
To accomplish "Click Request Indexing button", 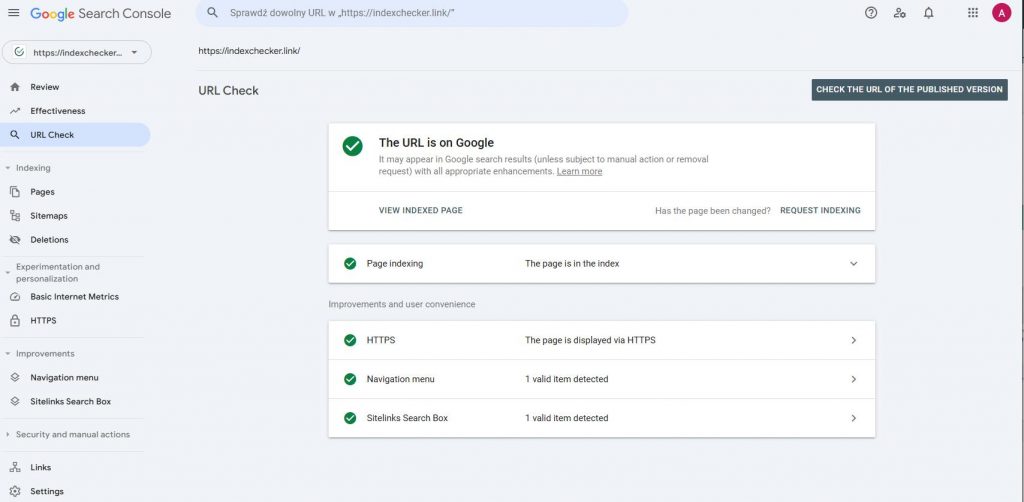I will coord(820,211).
